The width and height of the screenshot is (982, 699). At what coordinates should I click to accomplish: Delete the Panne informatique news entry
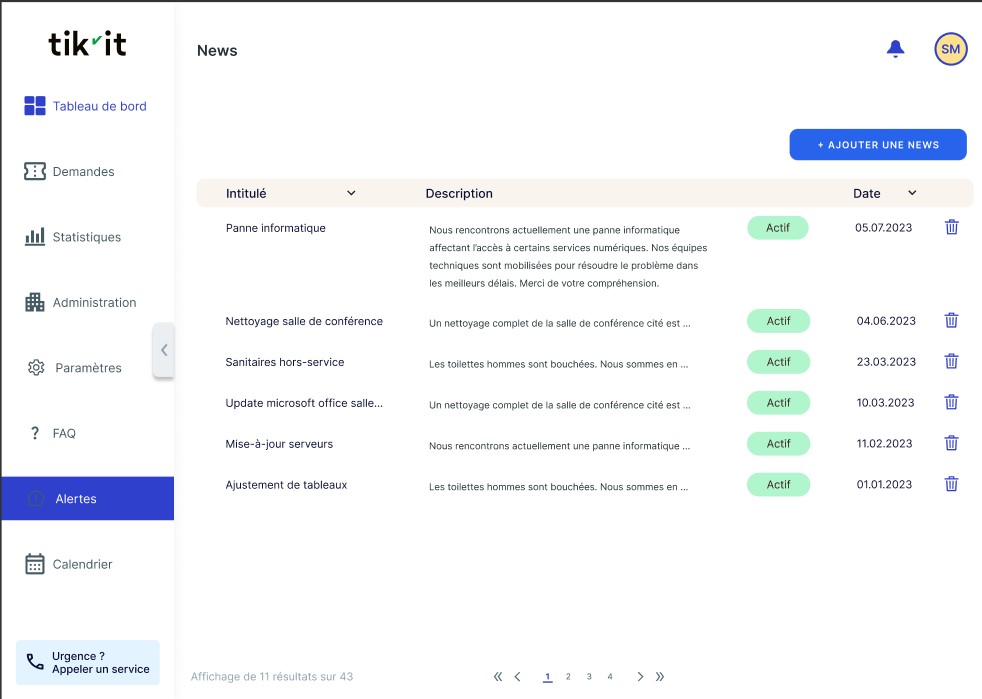(x=951, y=227)
